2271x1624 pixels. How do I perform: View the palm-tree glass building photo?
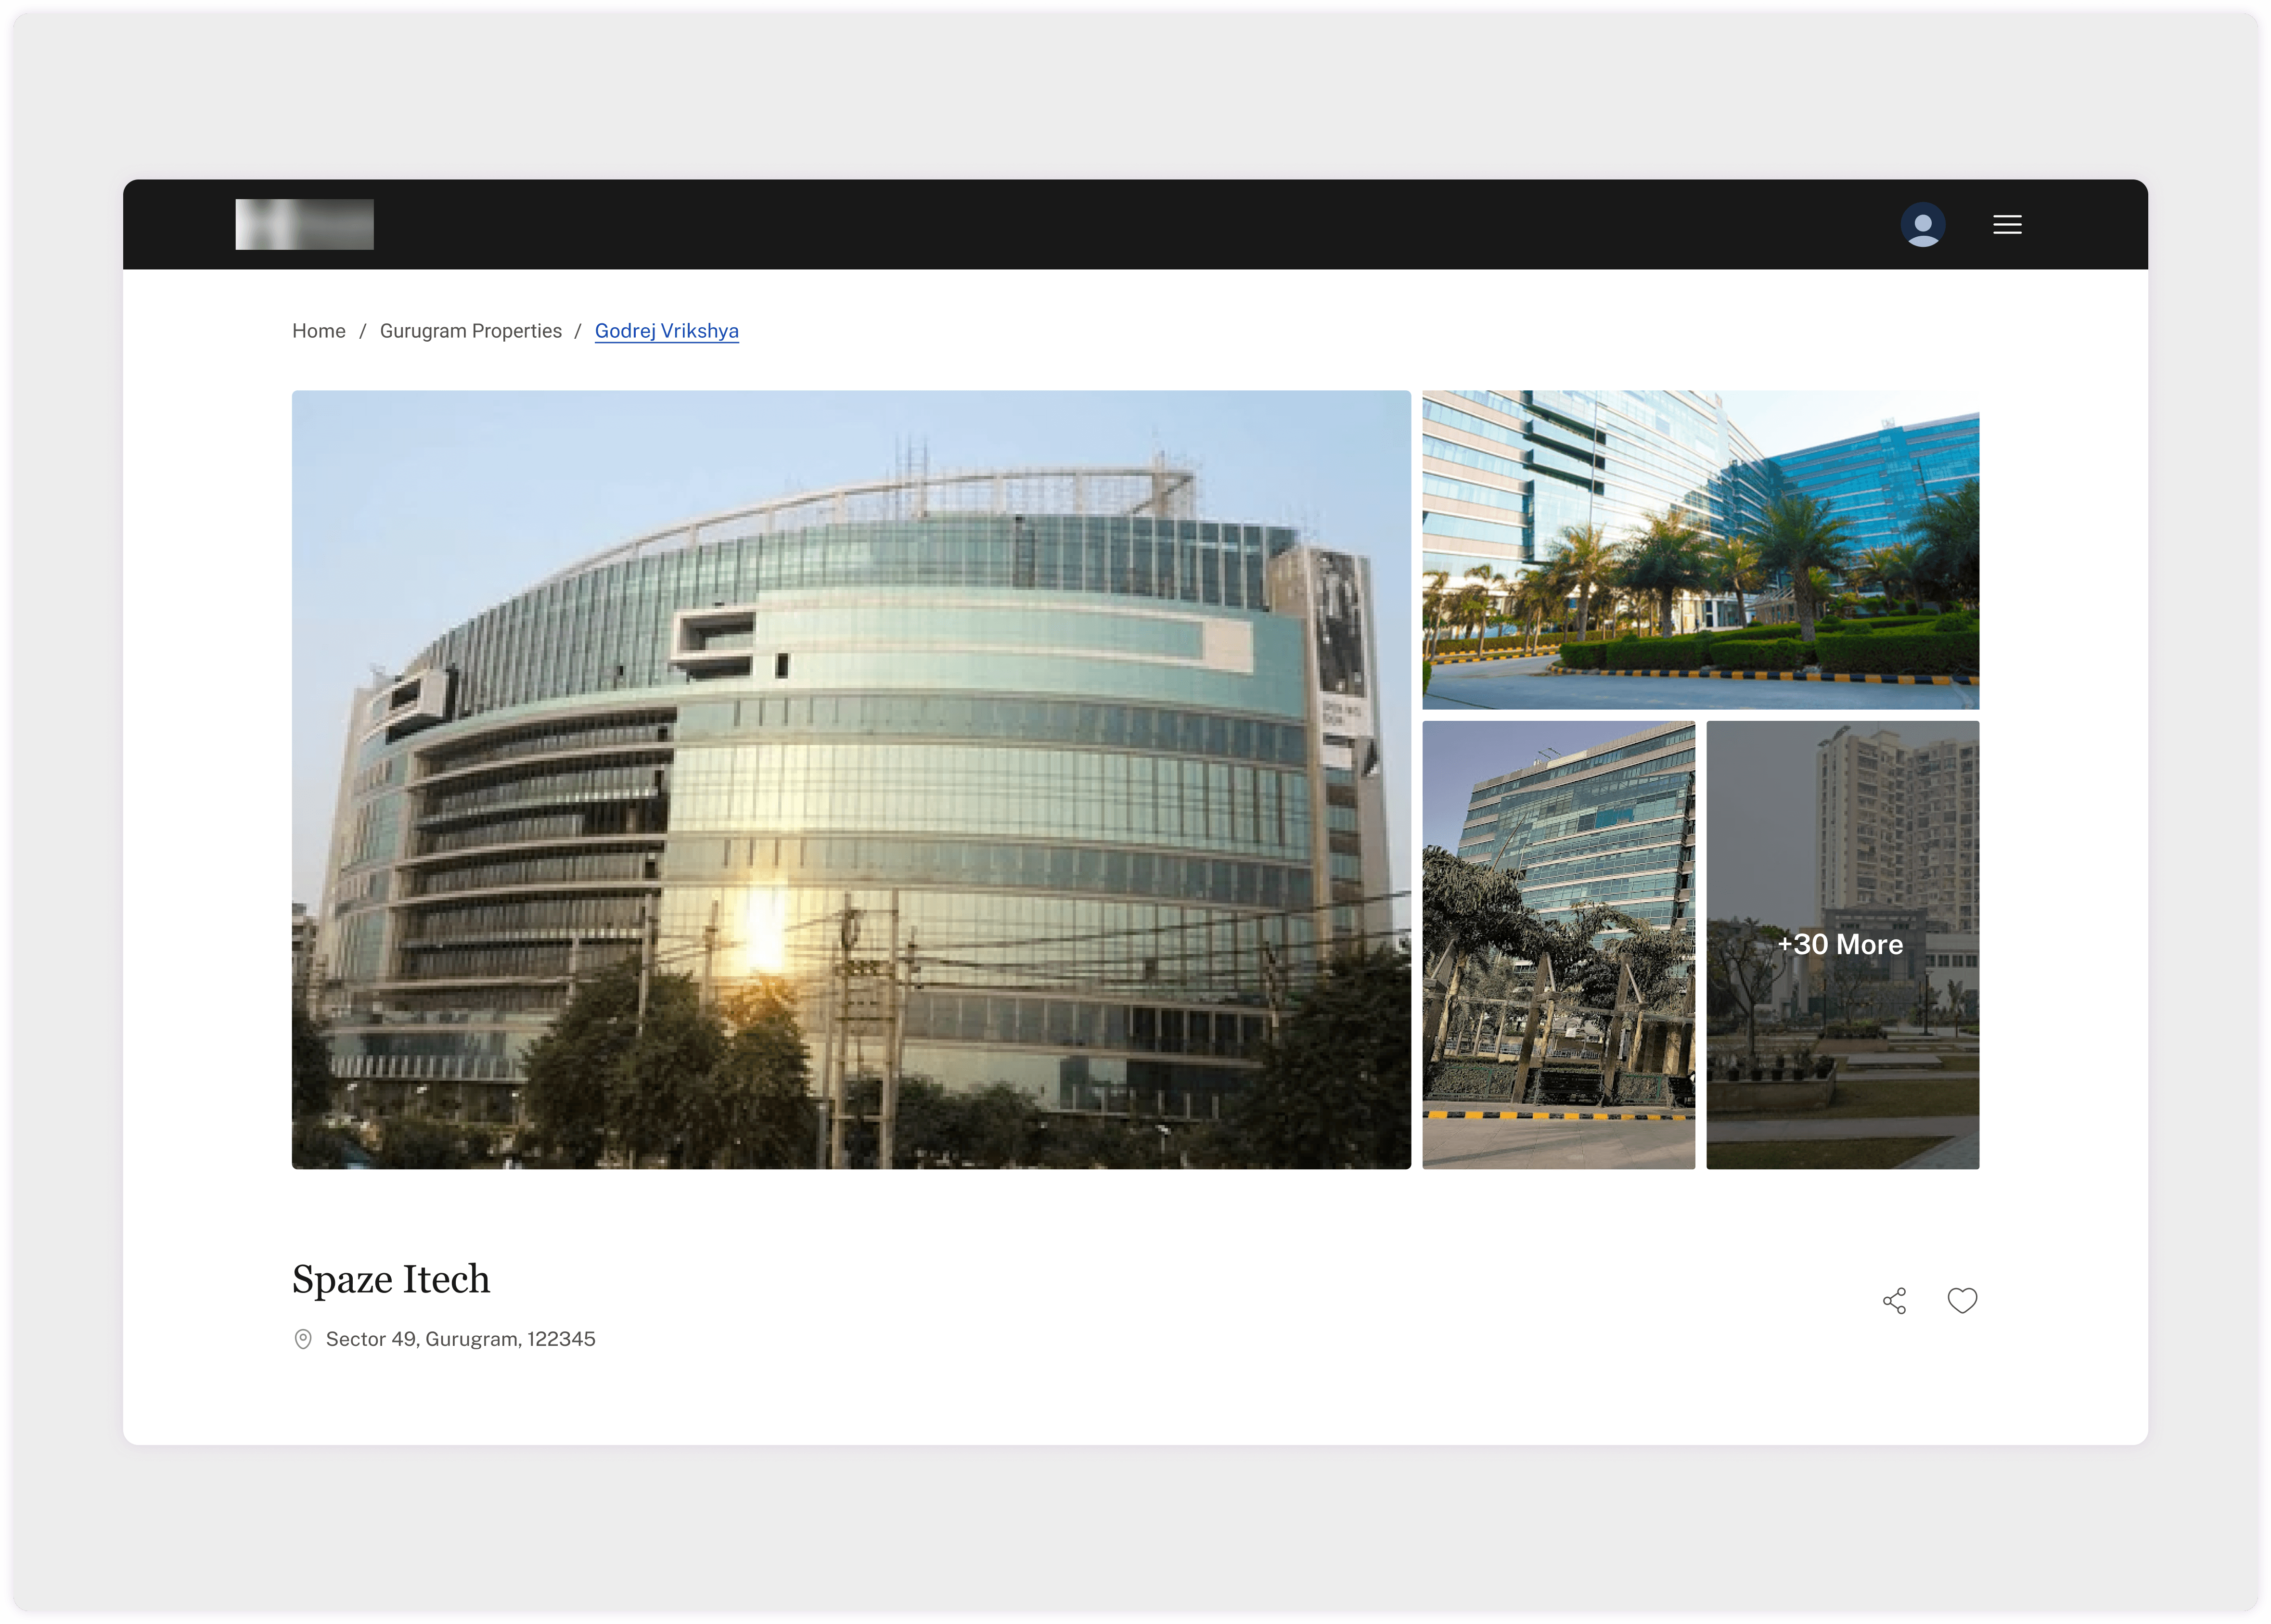[1700, 549]
